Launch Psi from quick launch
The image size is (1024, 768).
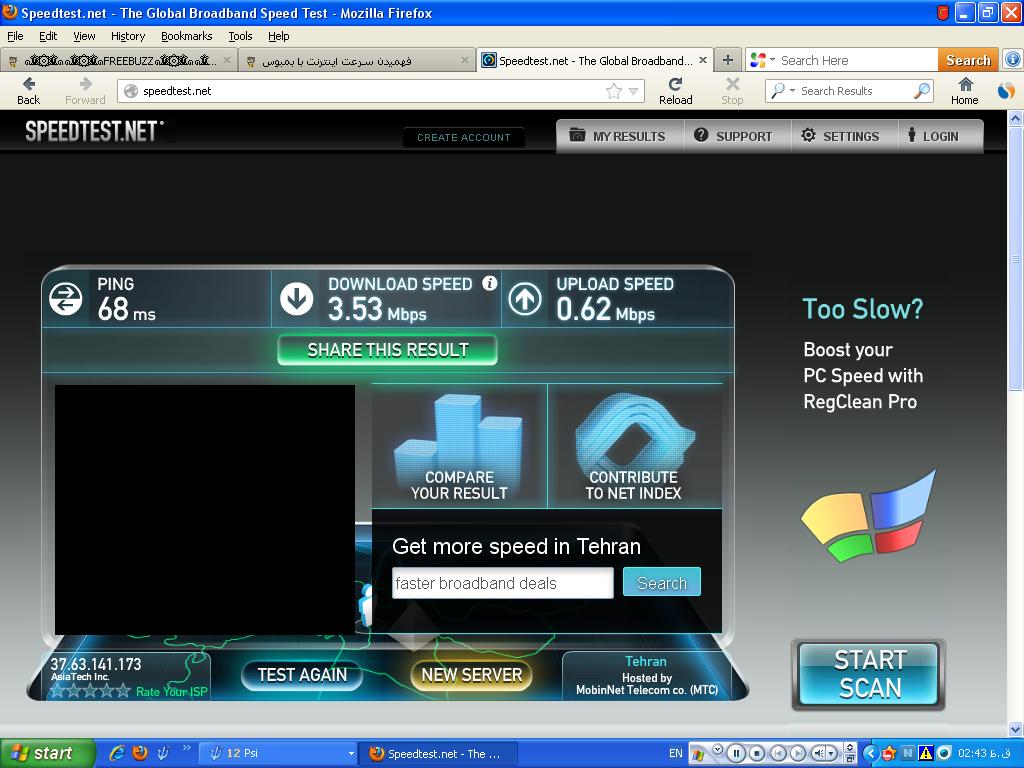pyautogui.click(x=163, y=753)
